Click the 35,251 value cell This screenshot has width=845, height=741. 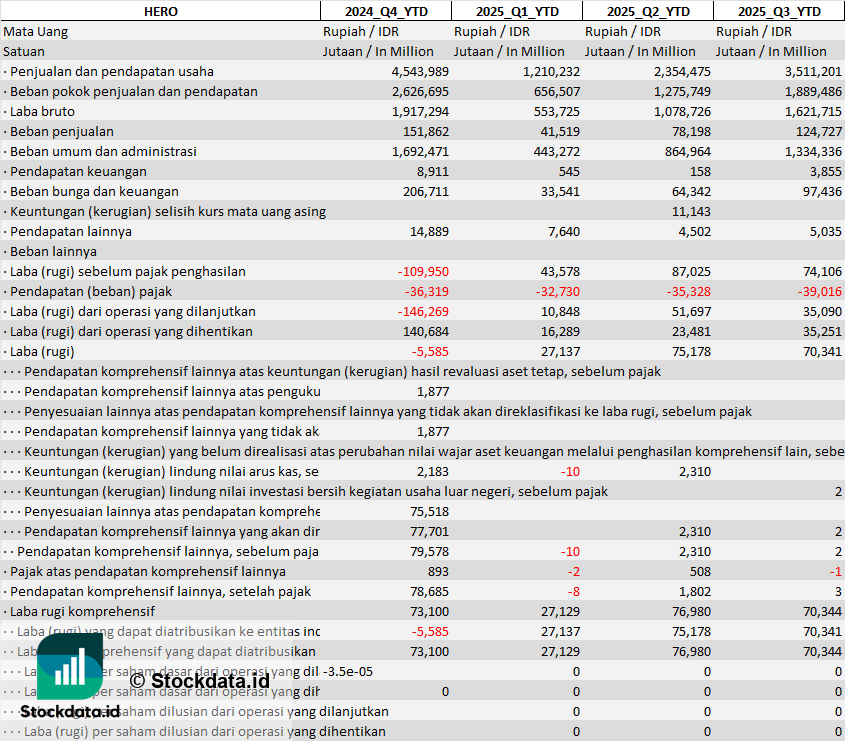(x=822, y=331)
